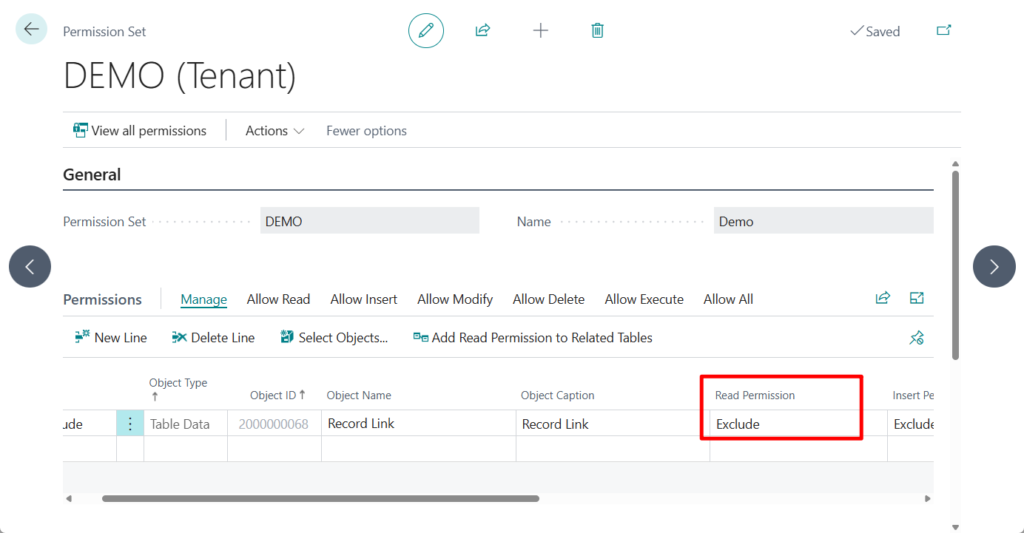Image resolution: width=1024 pixels, height=533 pixels.
Task: Click the back arrow button
Action: 31,30
